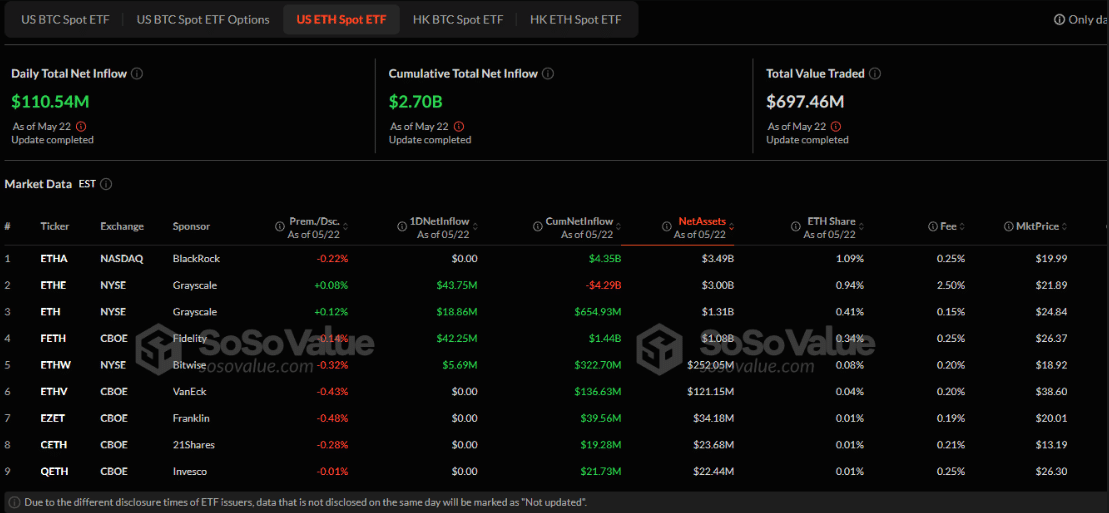Click the VanEck sponsor cell
The image size is (1109, 513).
[x=189, y=391]
